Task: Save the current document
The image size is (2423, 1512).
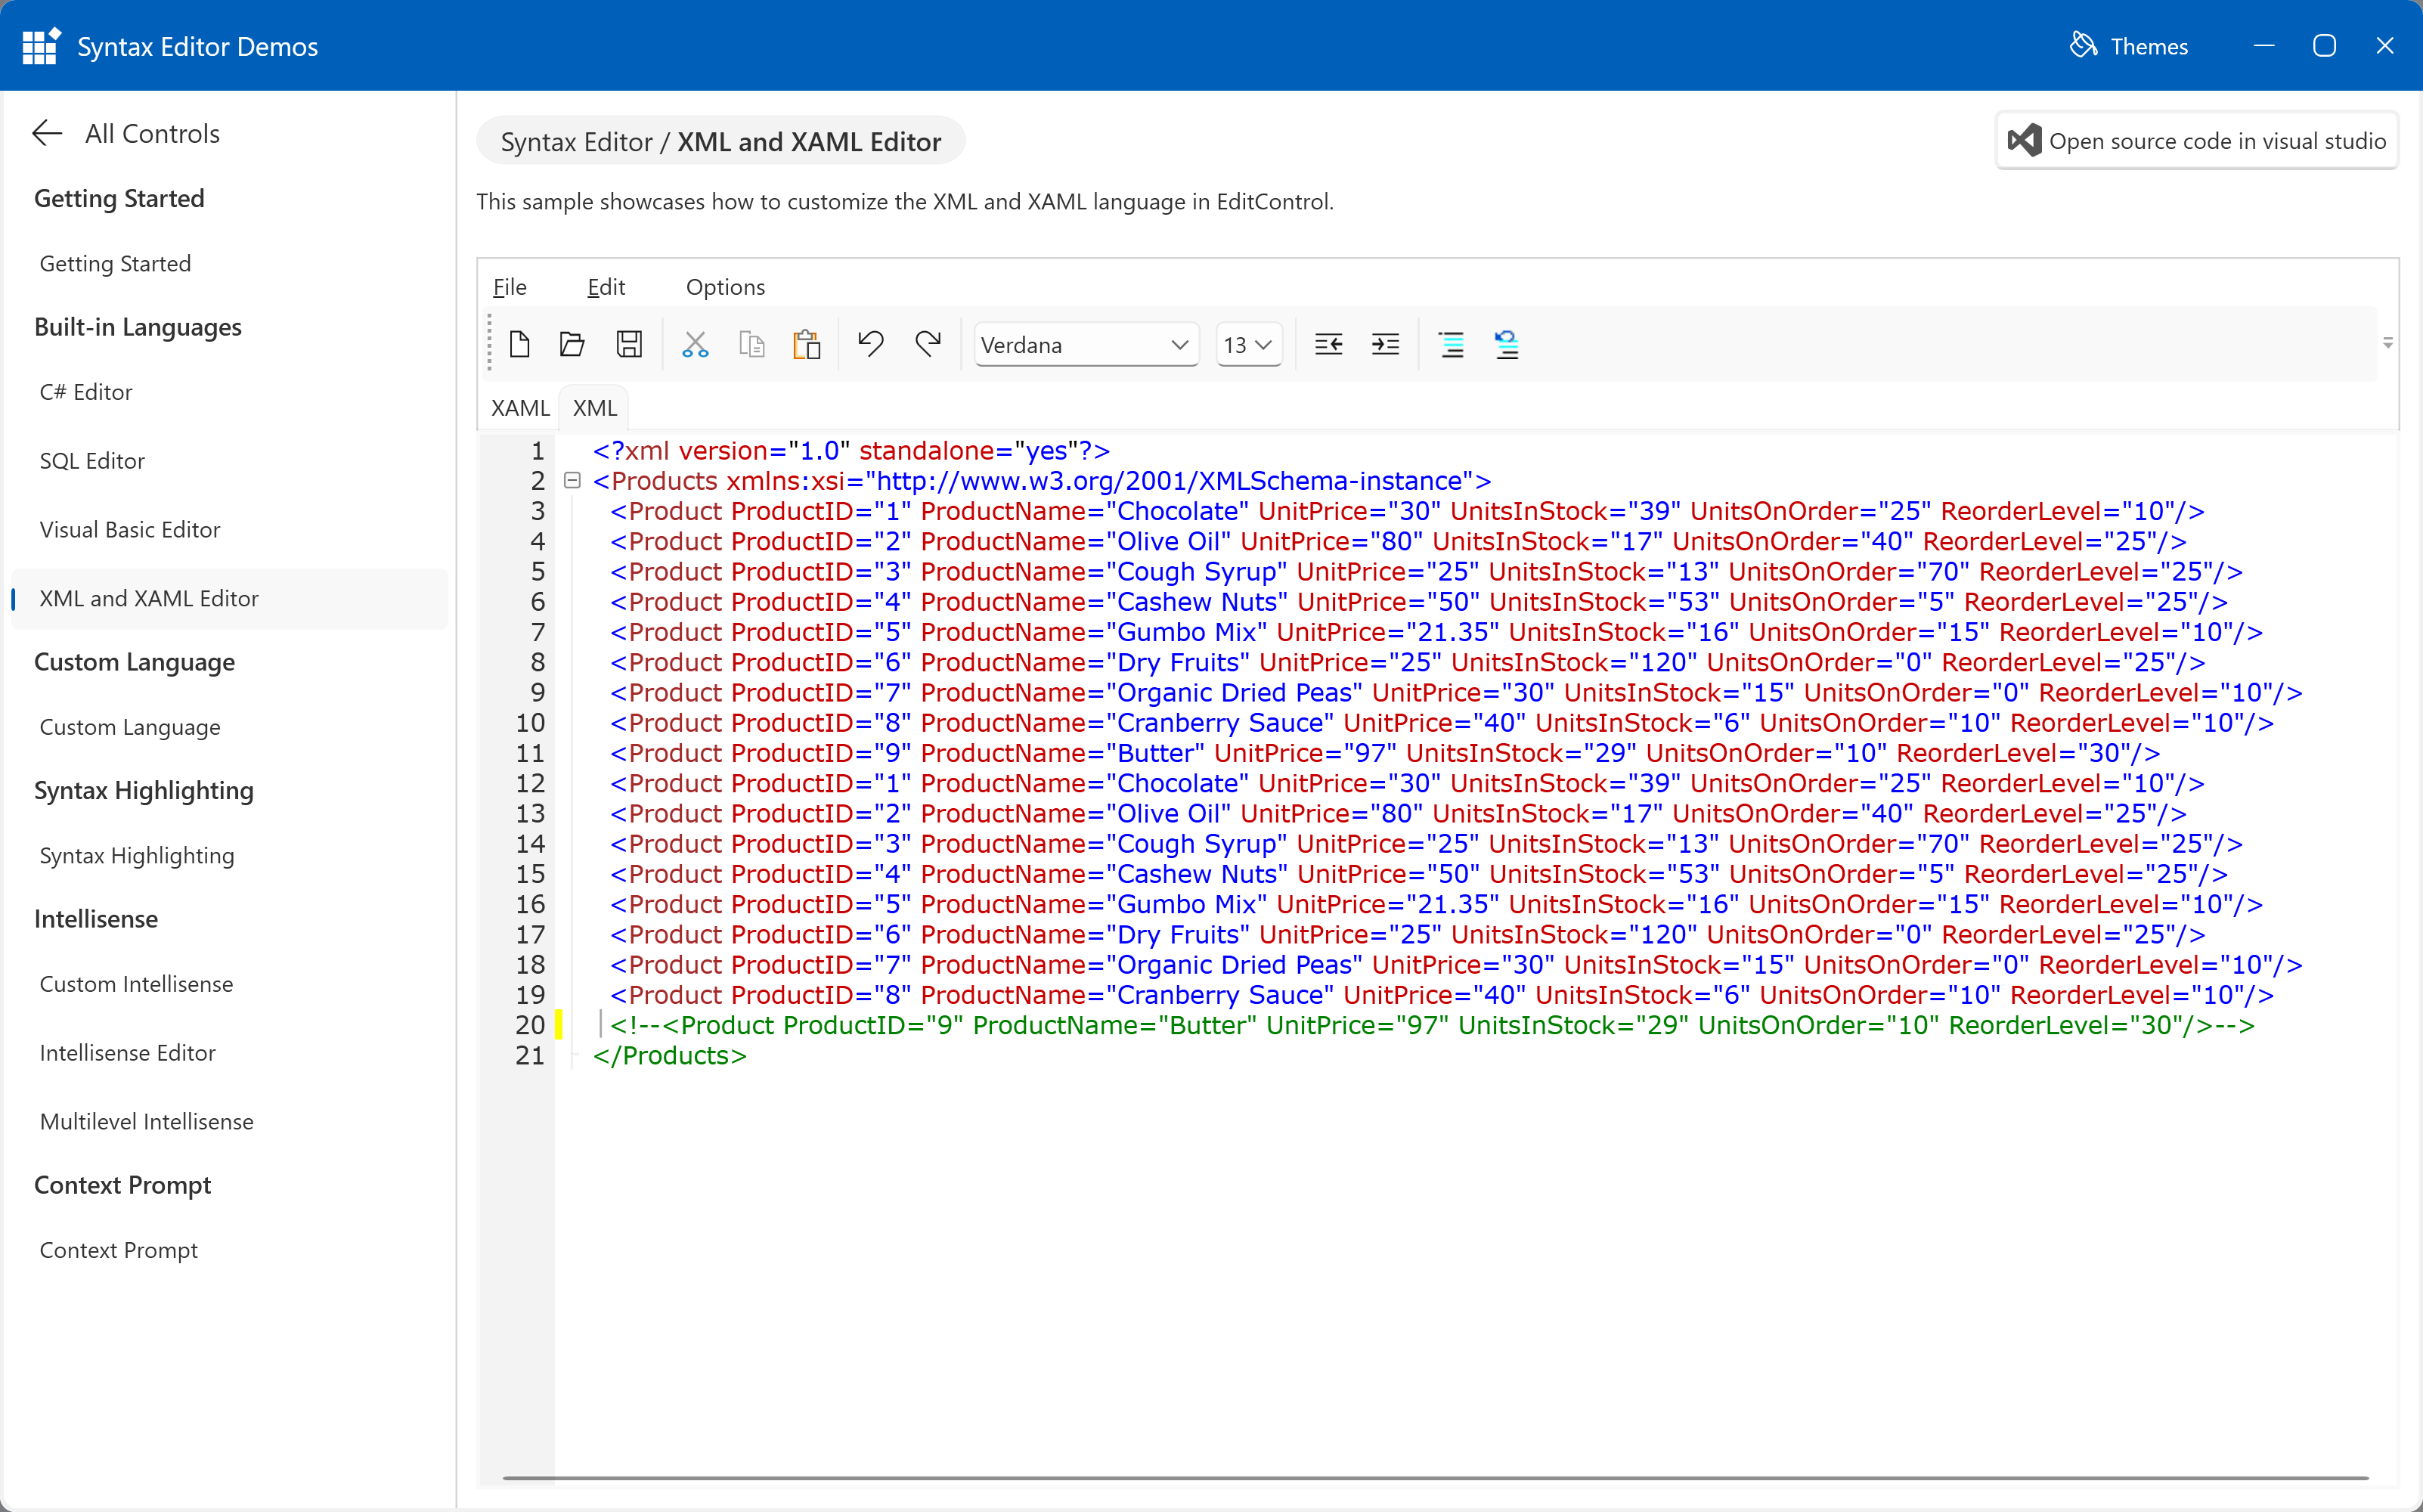Action: pyautogui.click(x=629, y=344)
